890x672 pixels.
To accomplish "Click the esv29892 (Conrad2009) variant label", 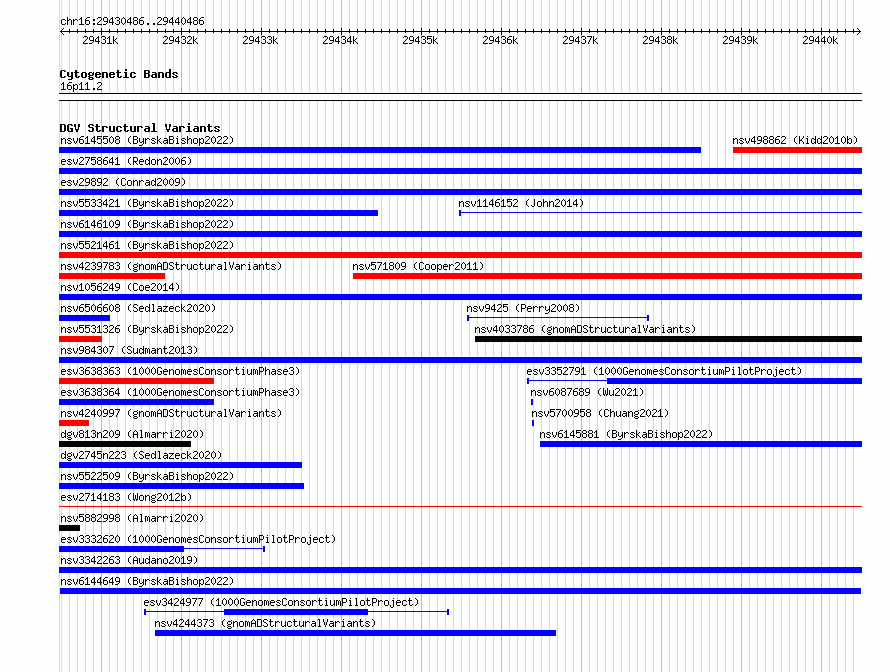I will coord(123,182).
